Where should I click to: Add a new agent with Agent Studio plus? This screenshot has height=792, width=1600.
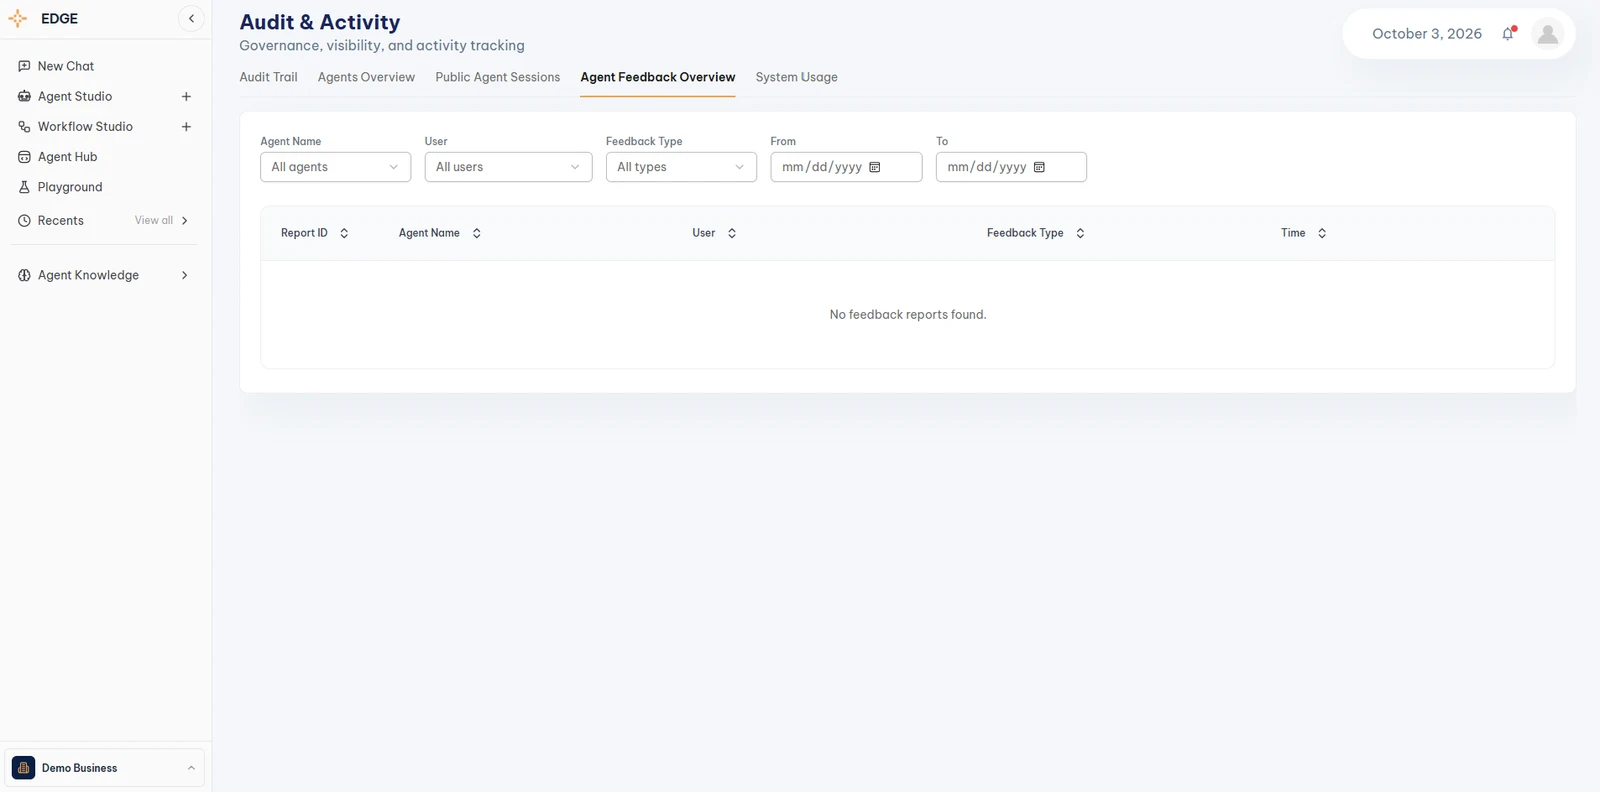coord(186,97)
